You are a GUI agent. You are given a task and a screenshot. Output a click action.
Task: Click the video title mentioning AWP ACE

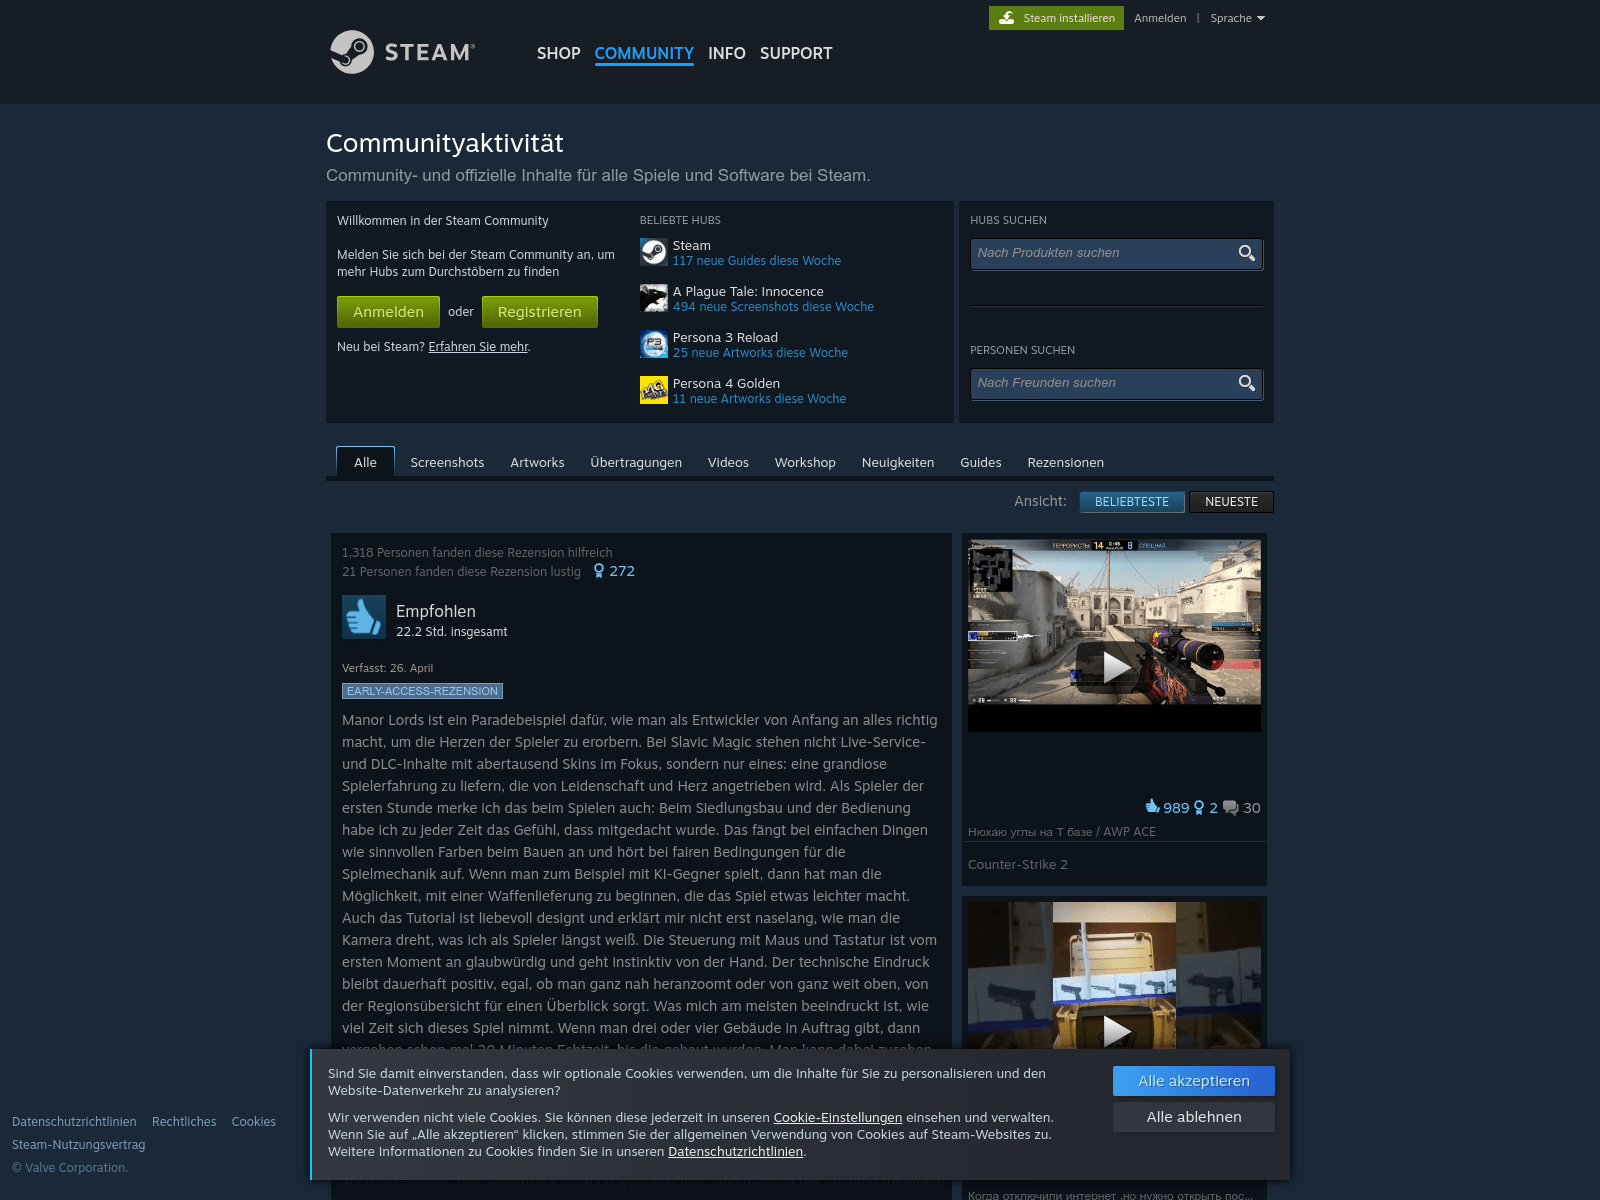tap(1062, 832)
